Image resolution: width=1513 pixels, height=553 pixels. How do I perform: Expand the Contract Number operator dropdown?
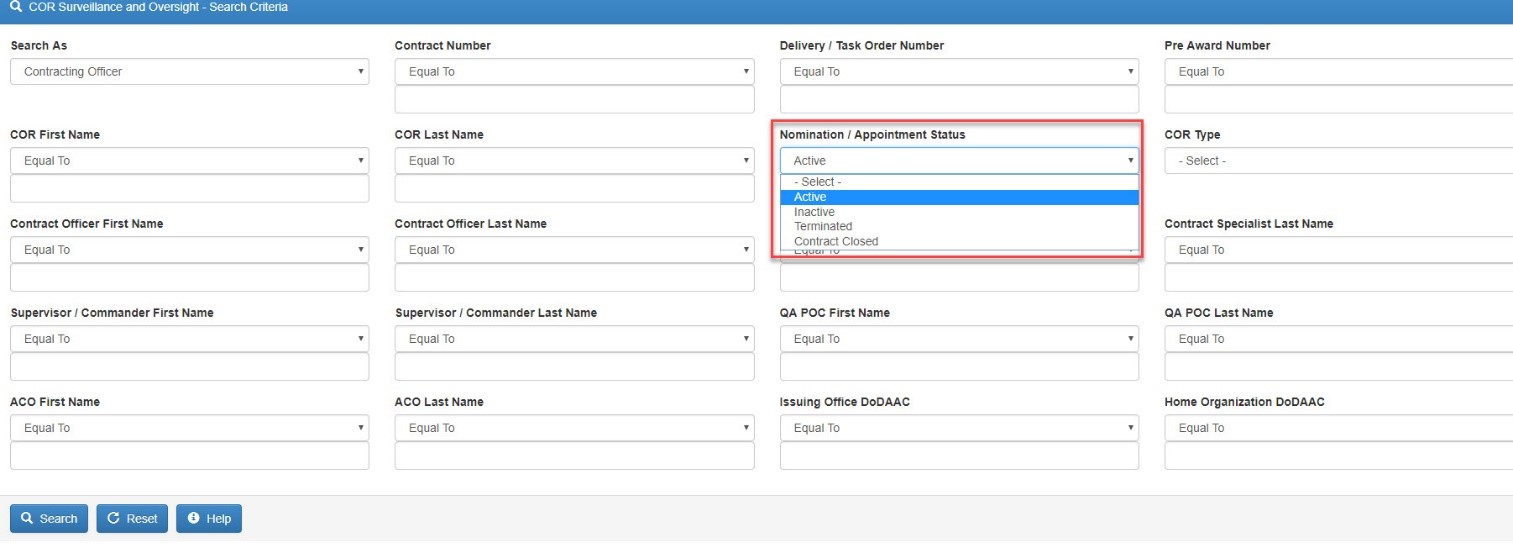[x=574, y=72]
